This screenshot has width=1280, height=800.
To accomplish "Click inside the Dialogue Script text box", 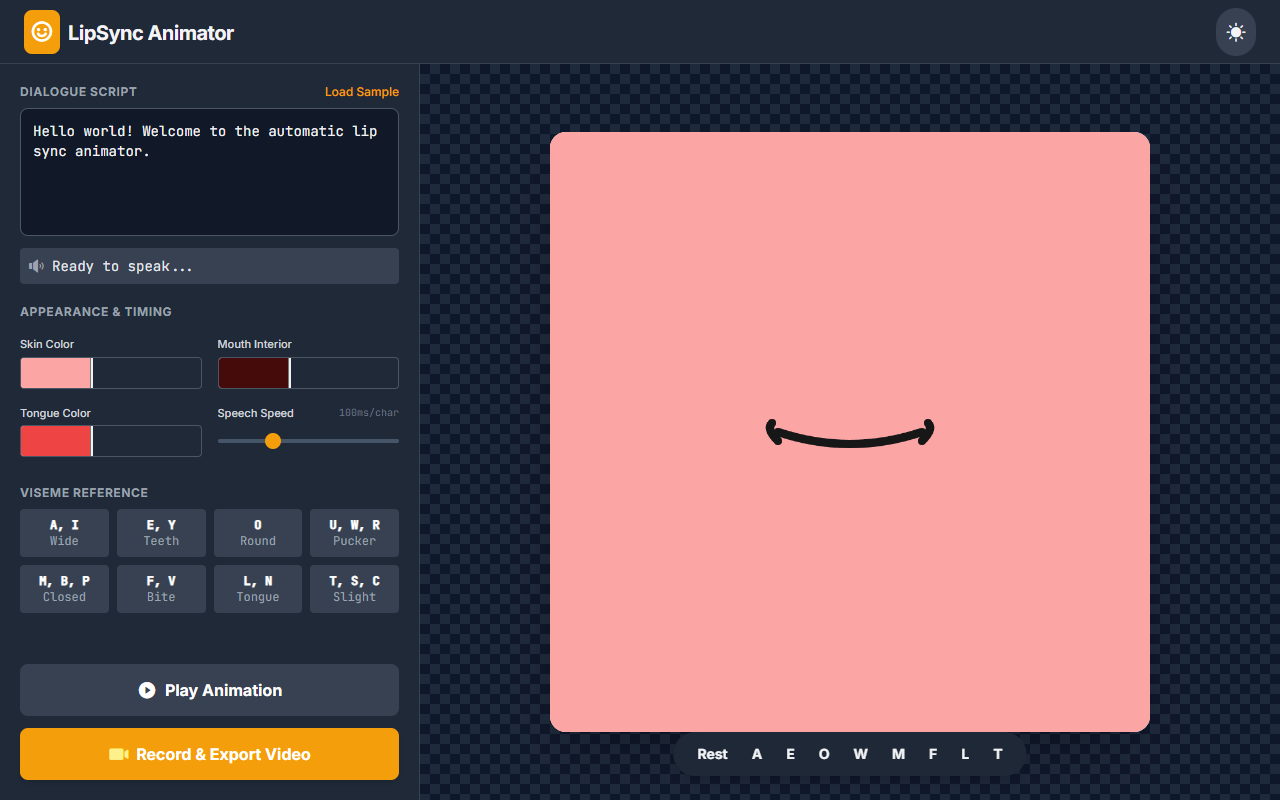I will pyautogui.click(x=209, y=170).
